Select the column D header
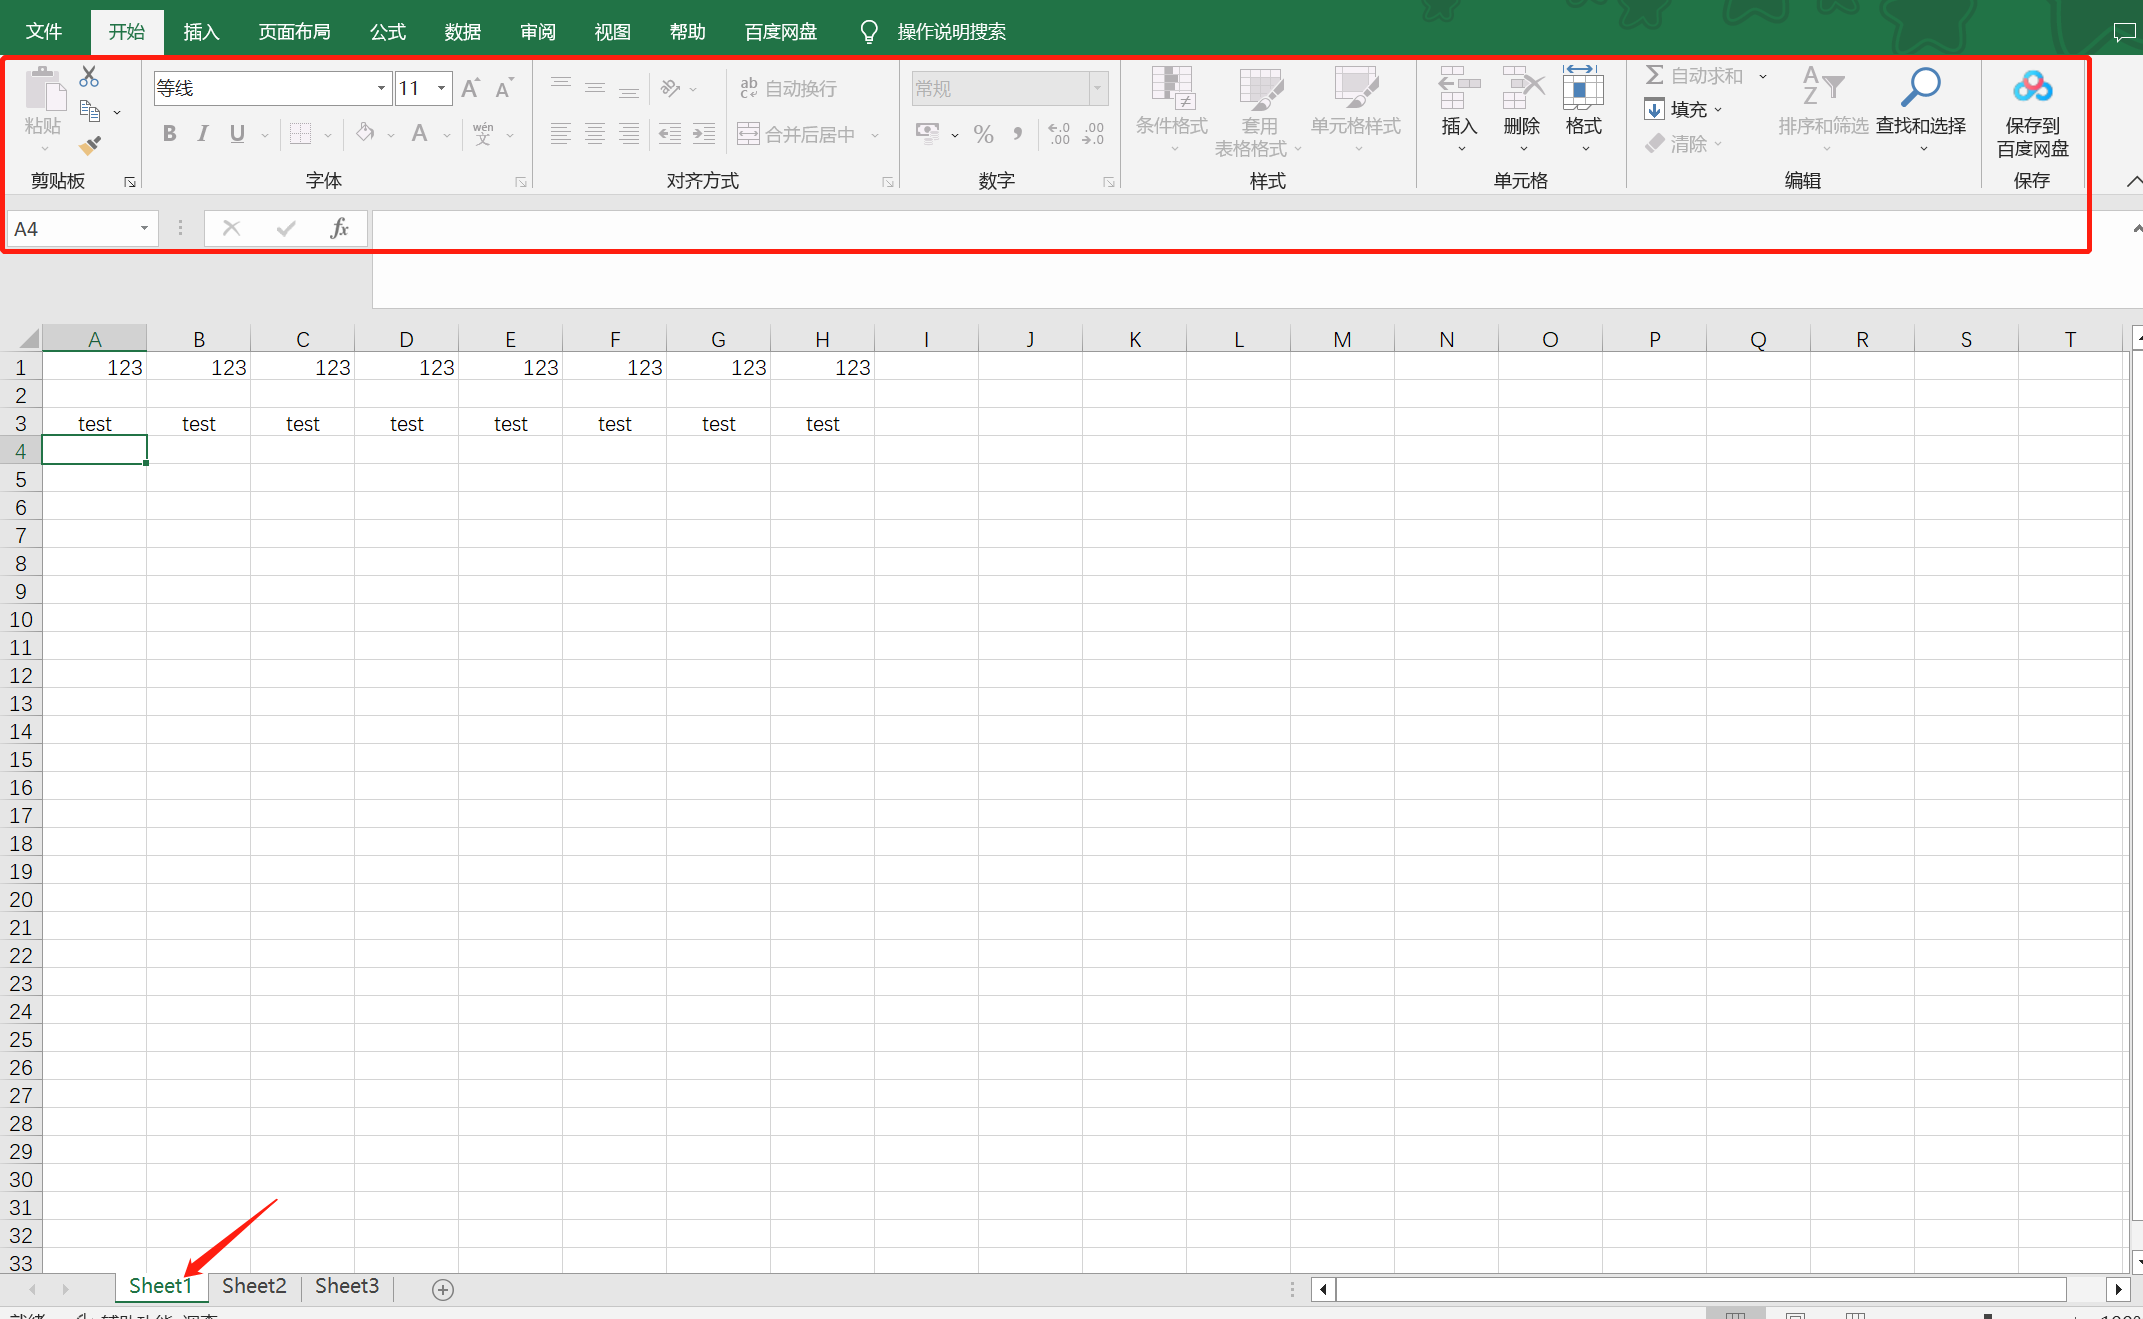 pos(406,339)
